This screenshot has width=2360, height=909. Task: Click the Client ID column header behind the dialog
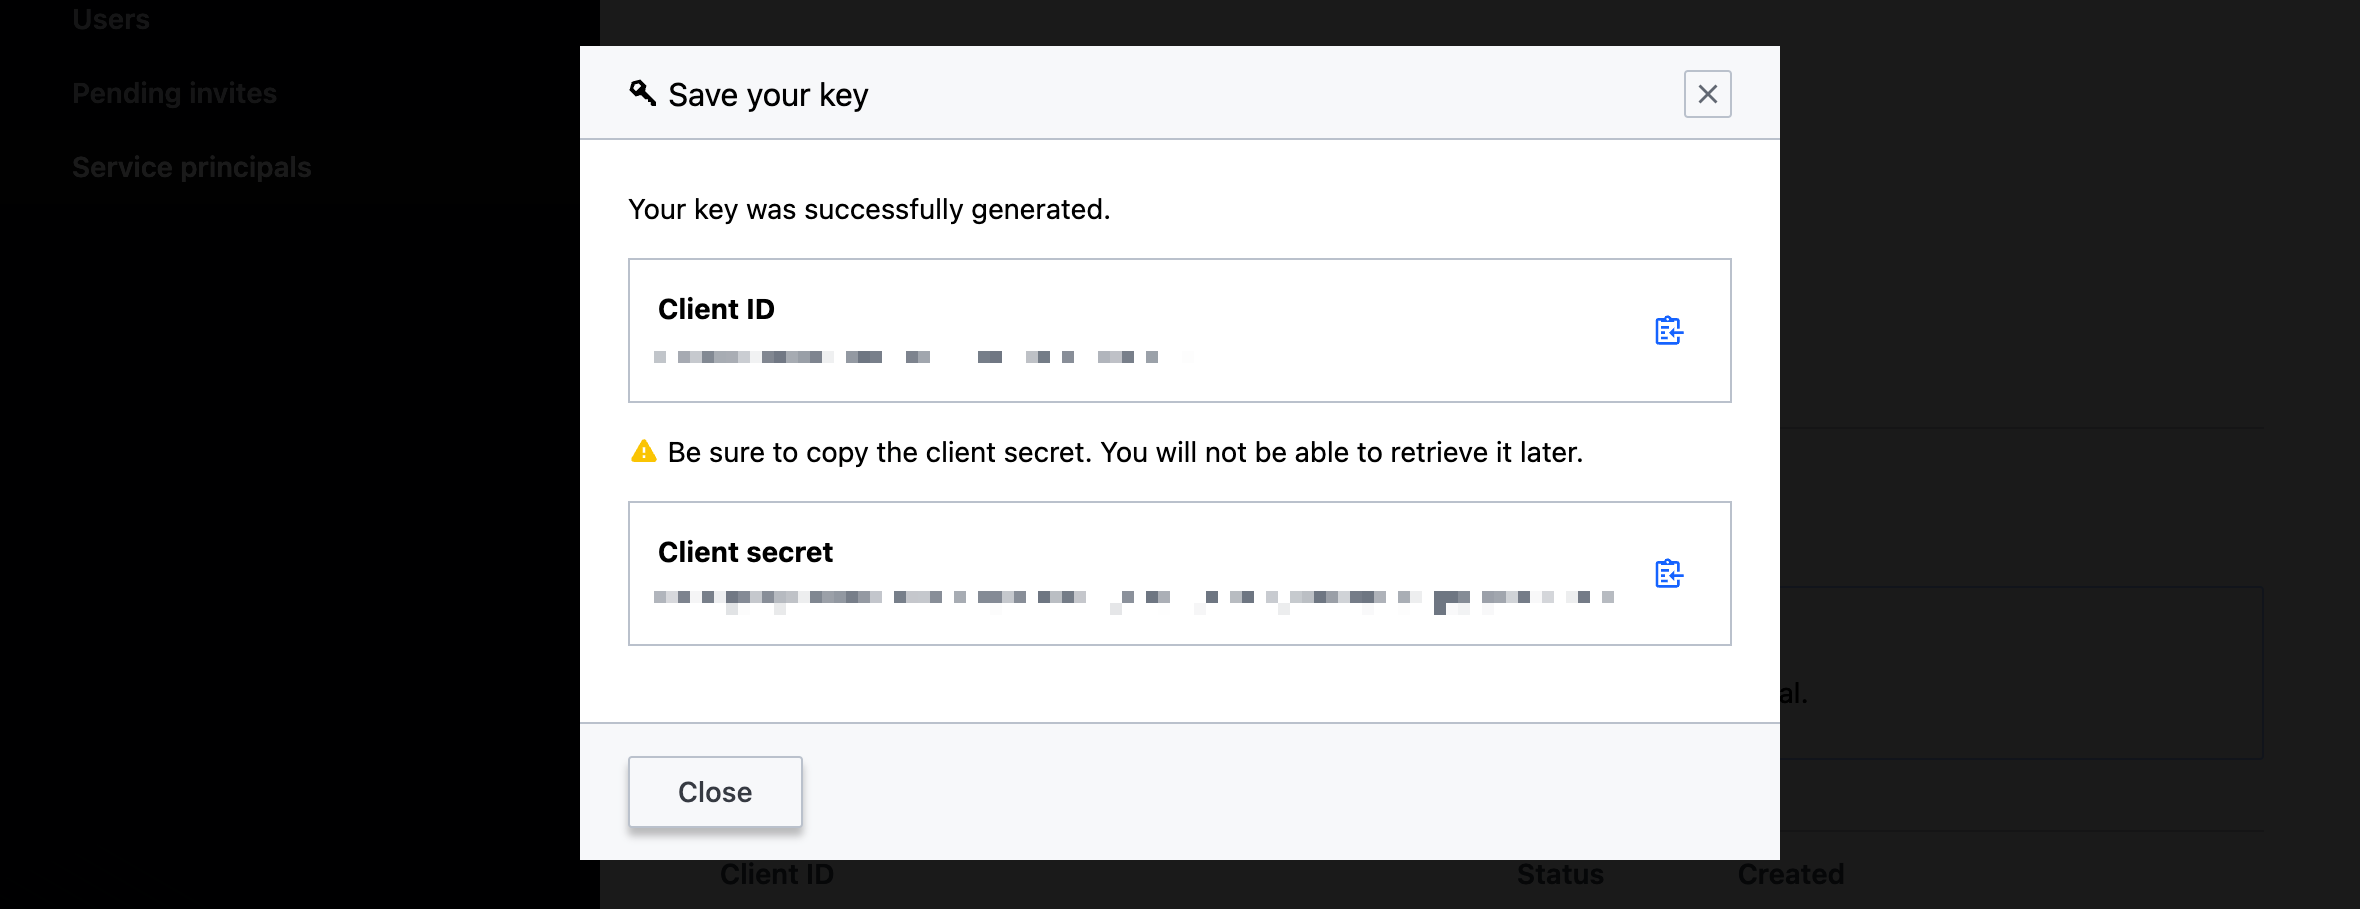tap(777, 874)
